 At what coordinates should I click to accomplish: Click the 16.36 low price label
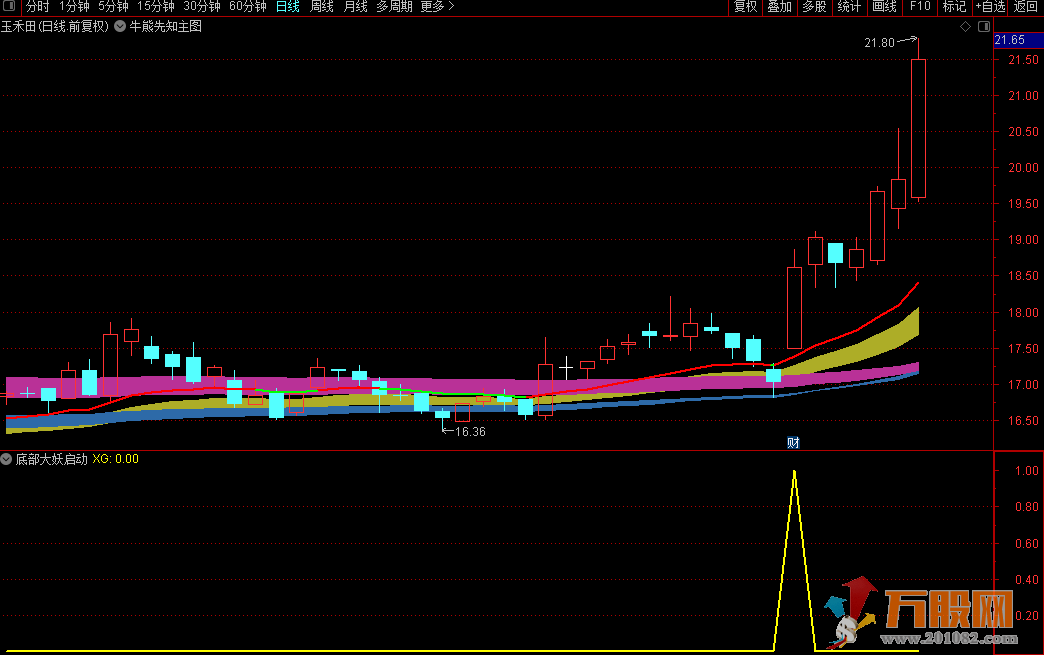tap(470, 431)
